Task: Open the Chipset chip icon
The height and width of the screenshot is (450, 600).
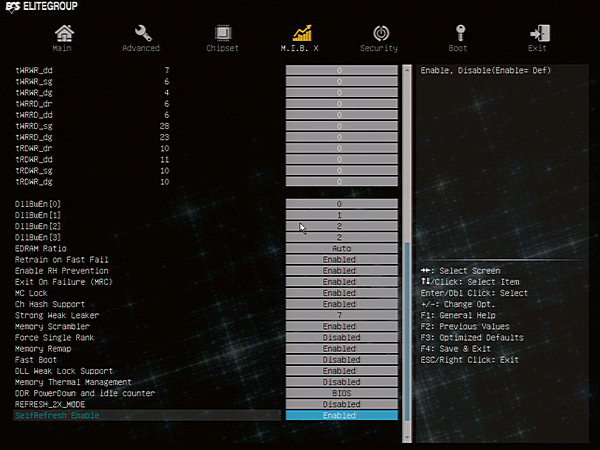Action: pos(223,33)
